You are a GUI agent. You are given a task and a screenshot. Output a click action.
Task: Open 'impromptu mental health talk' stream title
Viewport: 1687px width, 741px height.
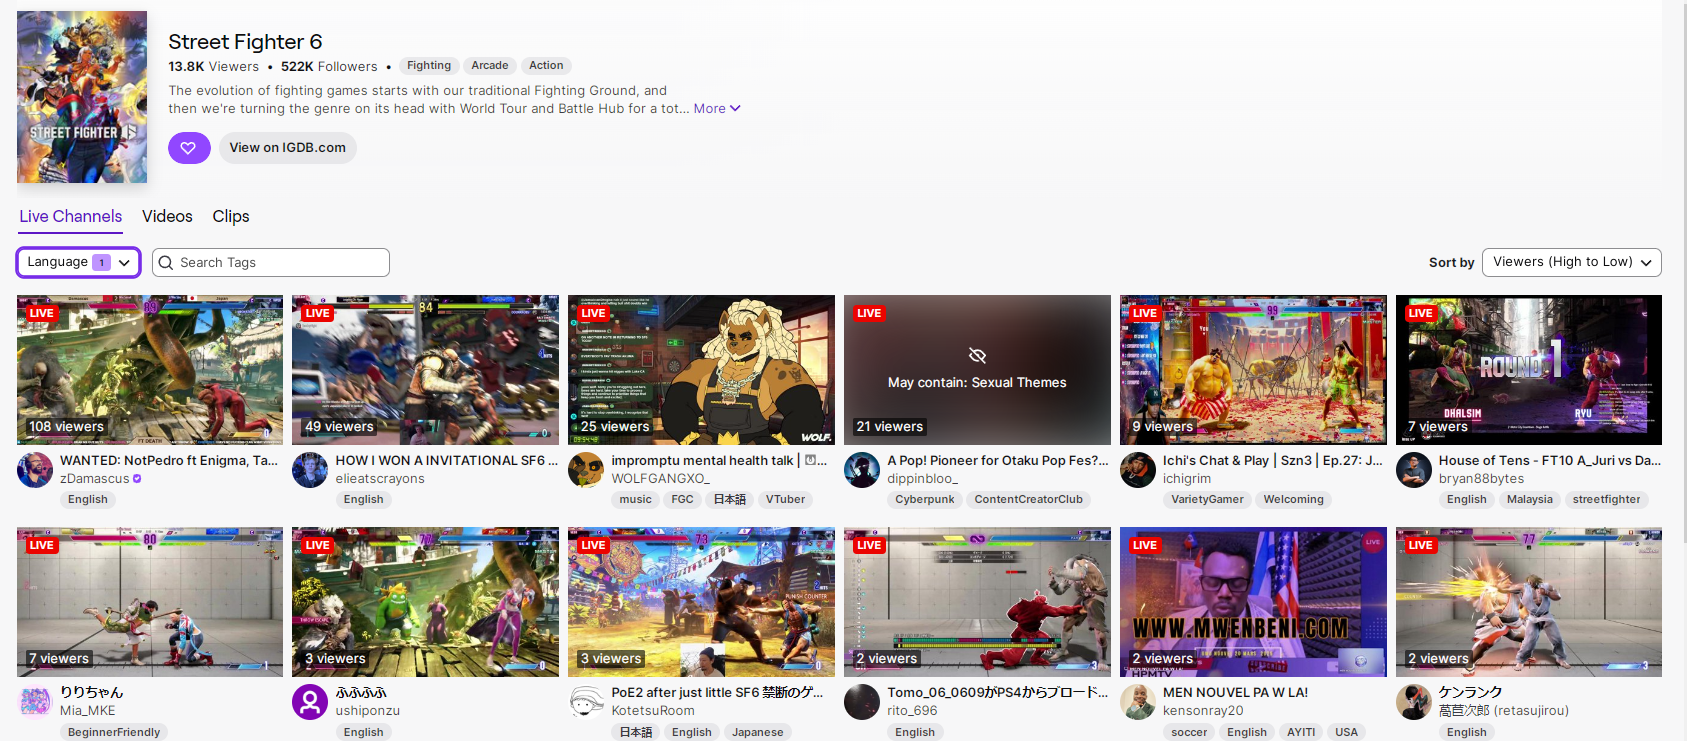[719, 461]
